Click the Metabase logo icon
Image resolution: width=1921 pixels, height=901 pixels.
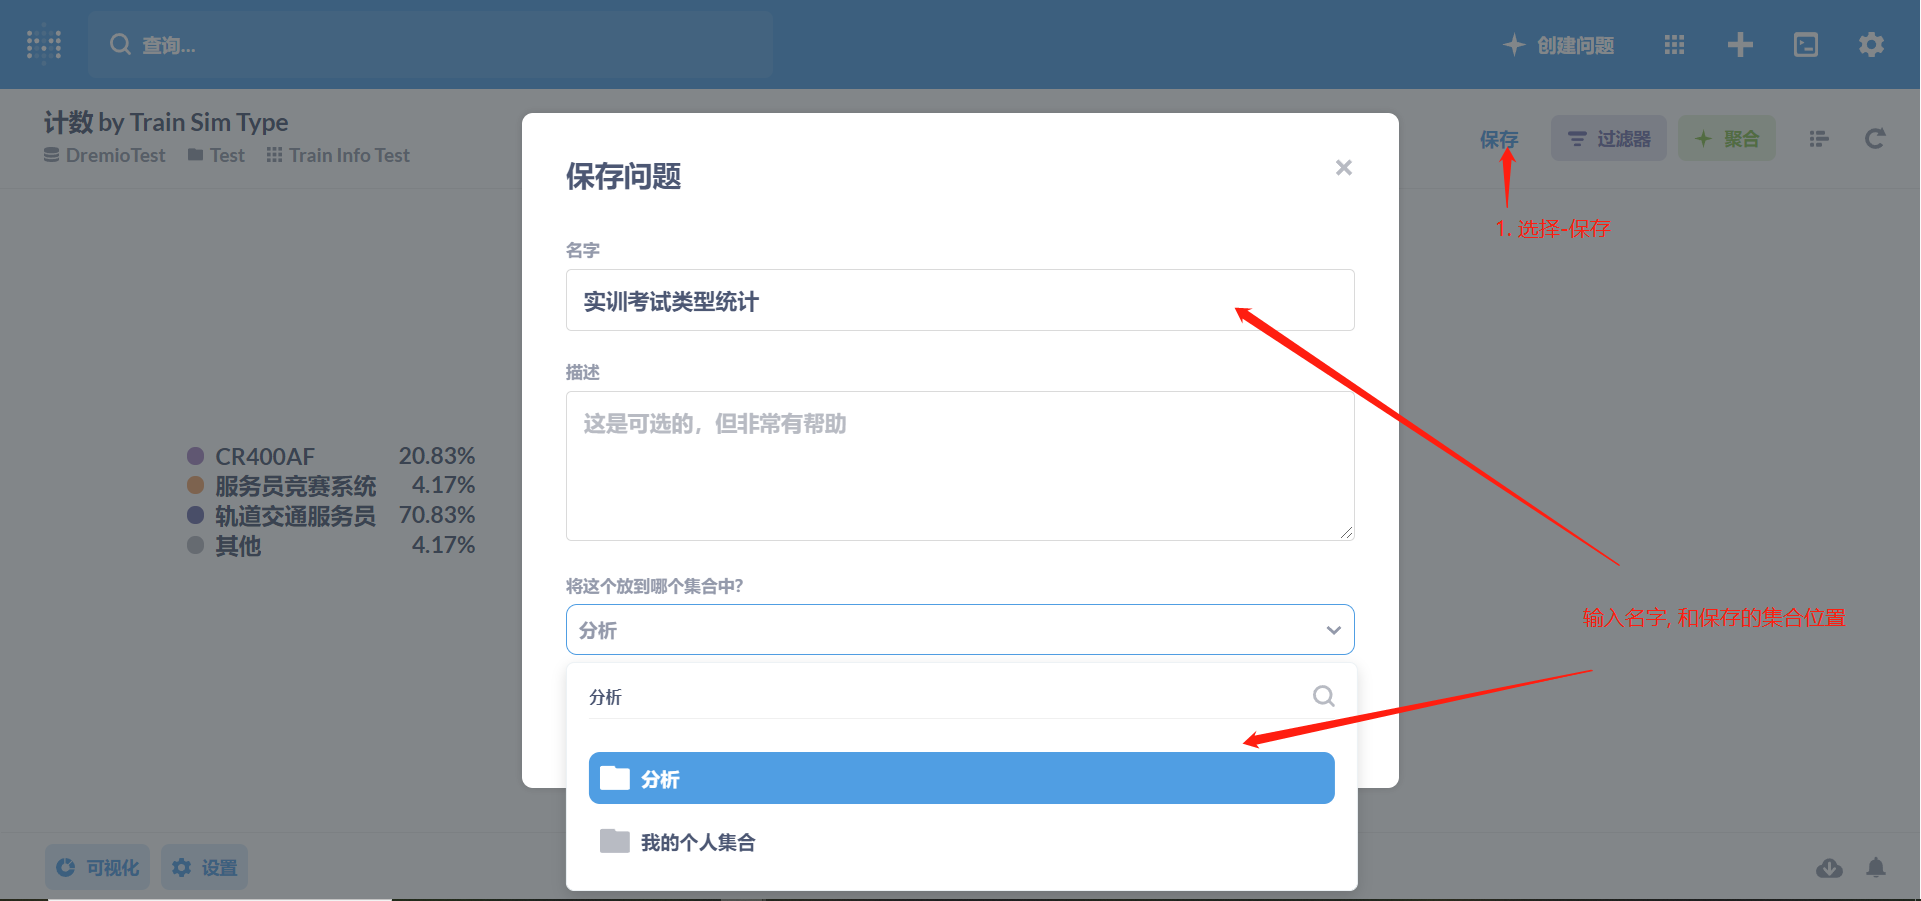[44, 44]
